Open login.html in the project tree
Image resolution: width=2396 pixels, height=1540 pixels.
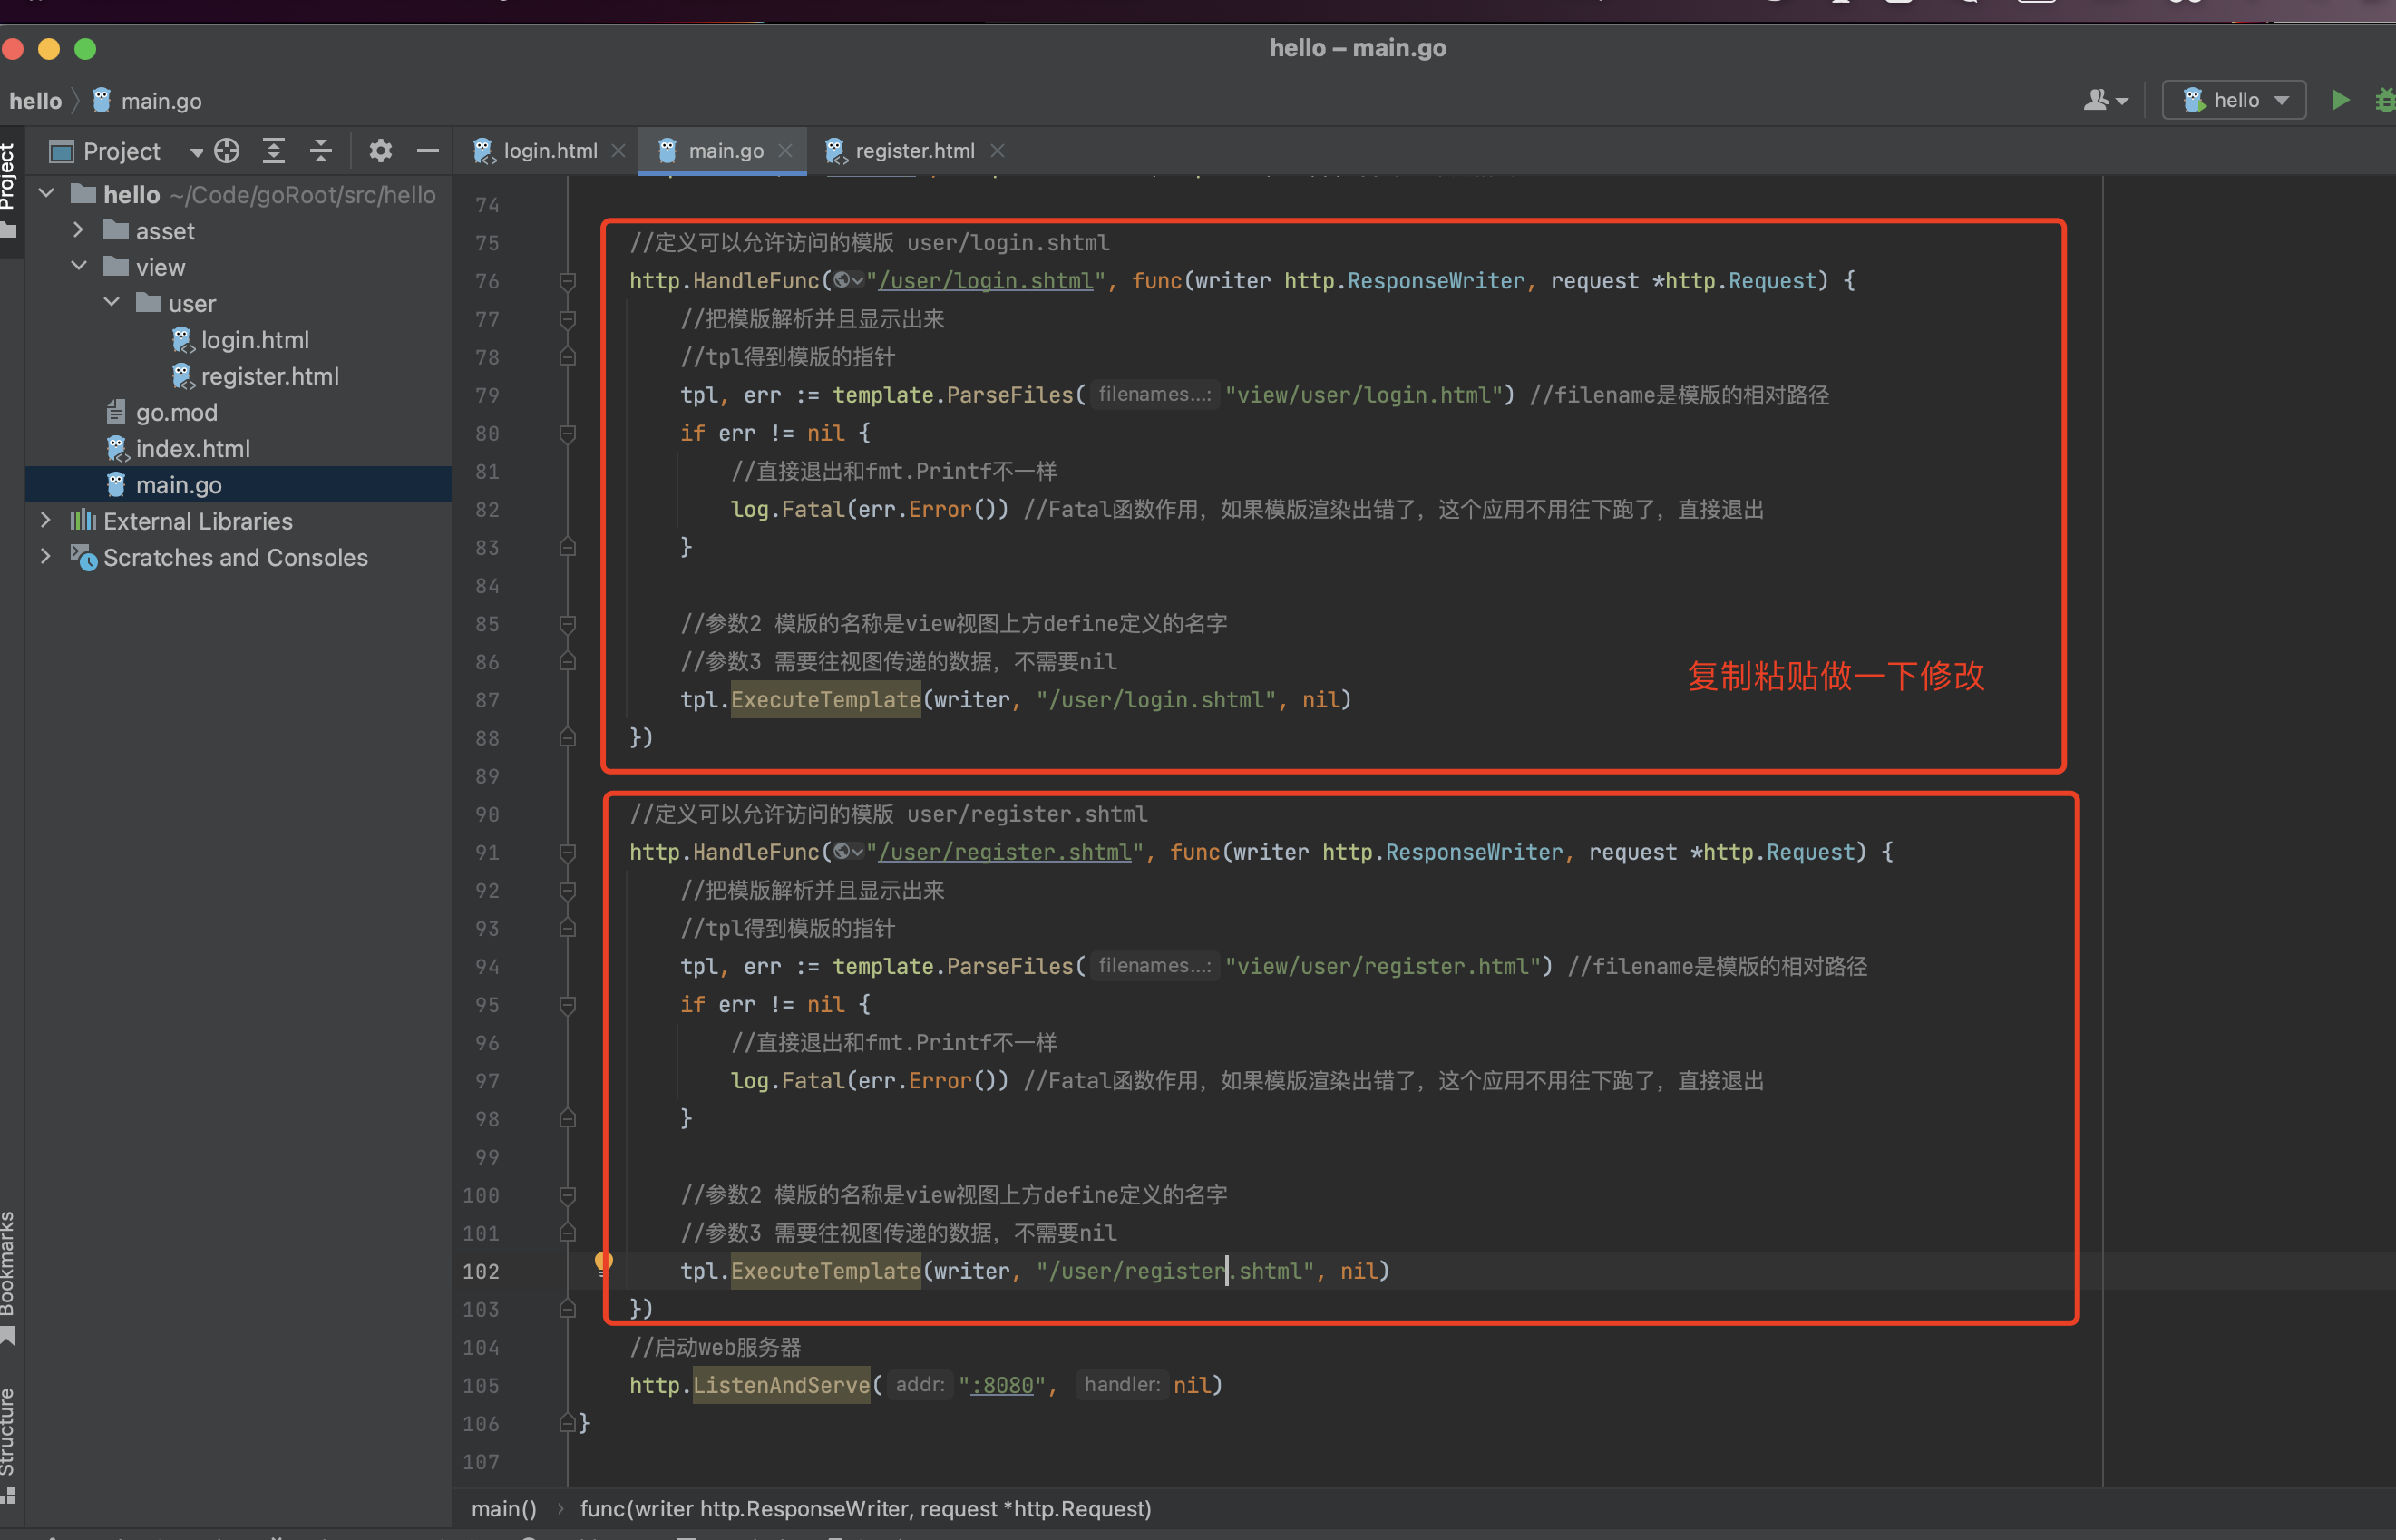[255, 340]
